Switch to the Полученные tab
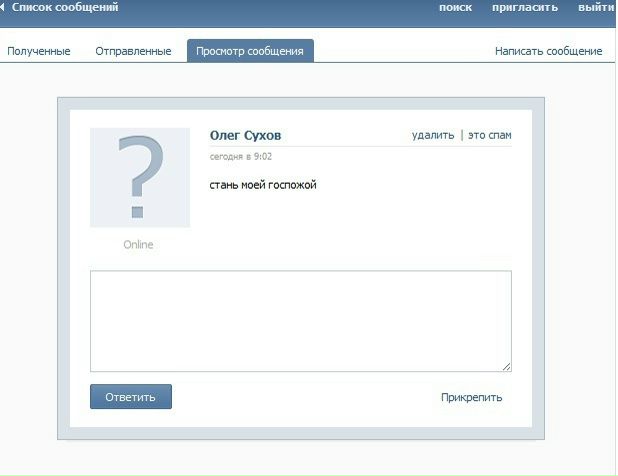The height and width of the screenshot is (476, 618). pos(39,51)
